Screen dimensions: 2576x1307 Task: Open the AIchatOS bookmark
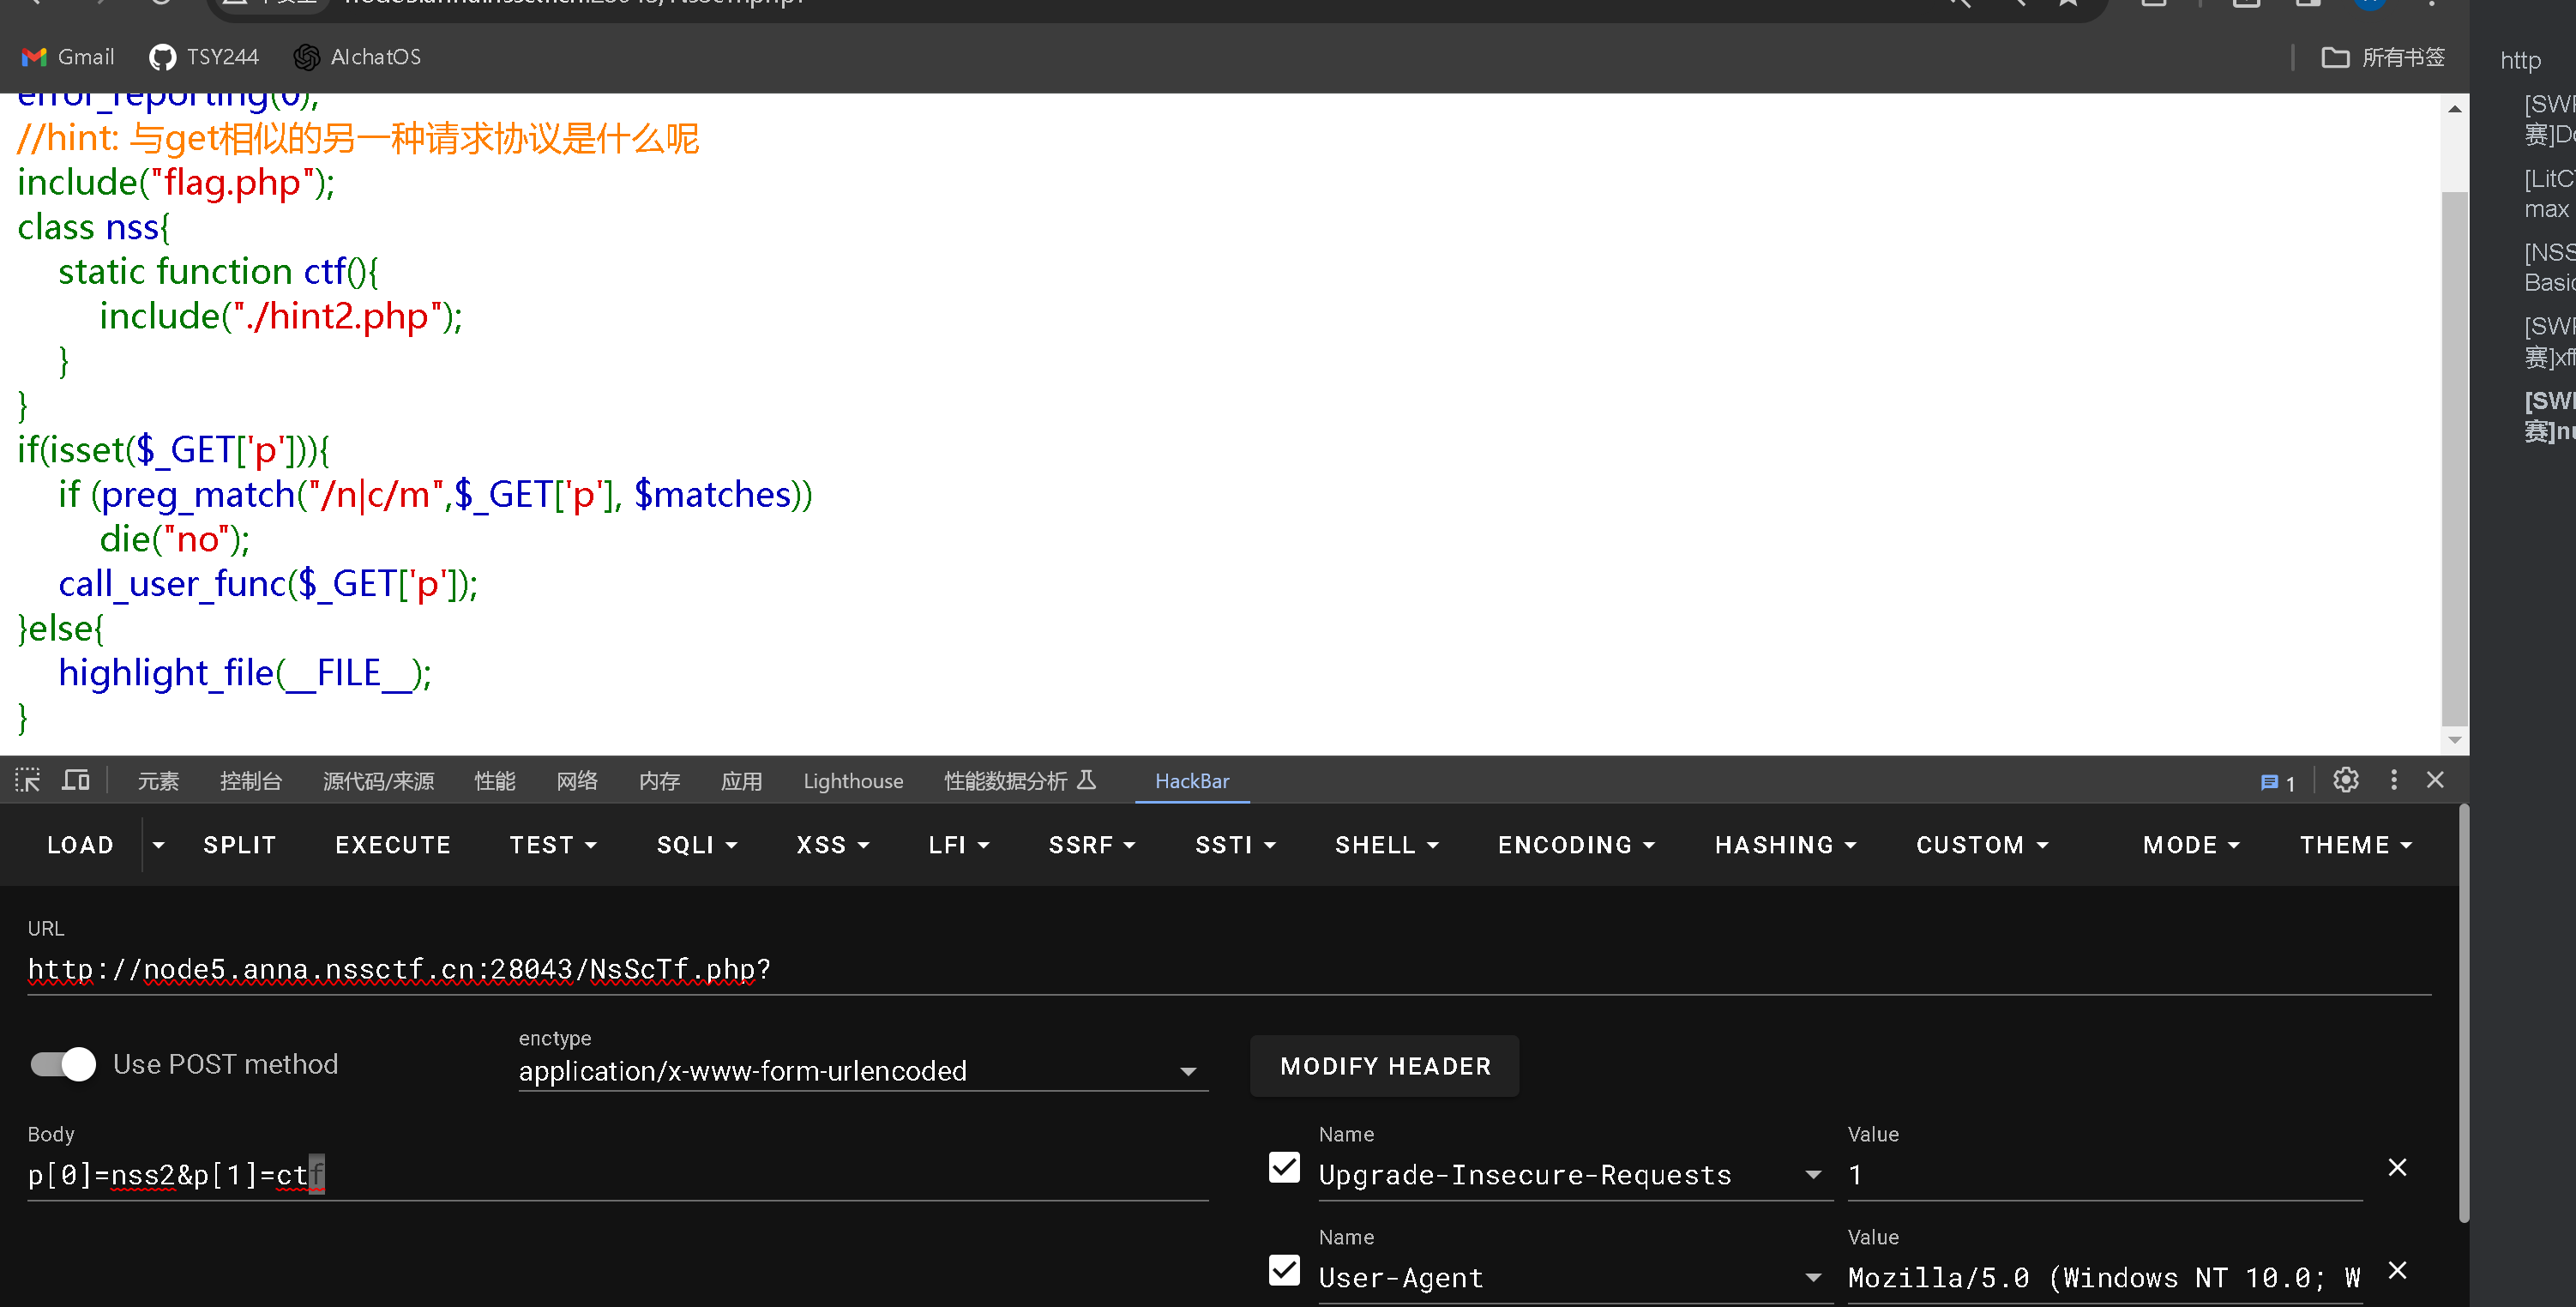(x=357, y=57)
